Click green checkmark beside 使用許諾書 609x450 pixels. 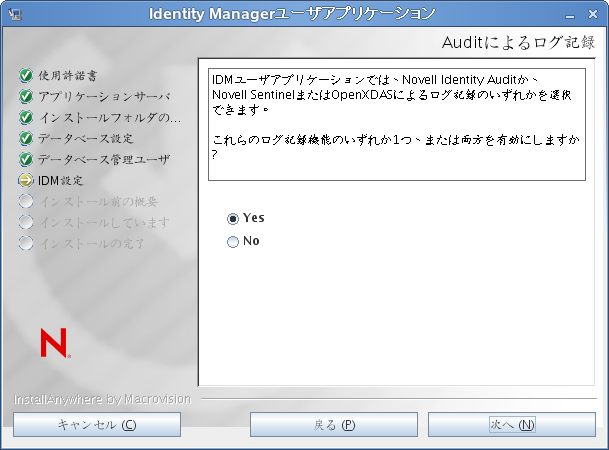[26, 75]
